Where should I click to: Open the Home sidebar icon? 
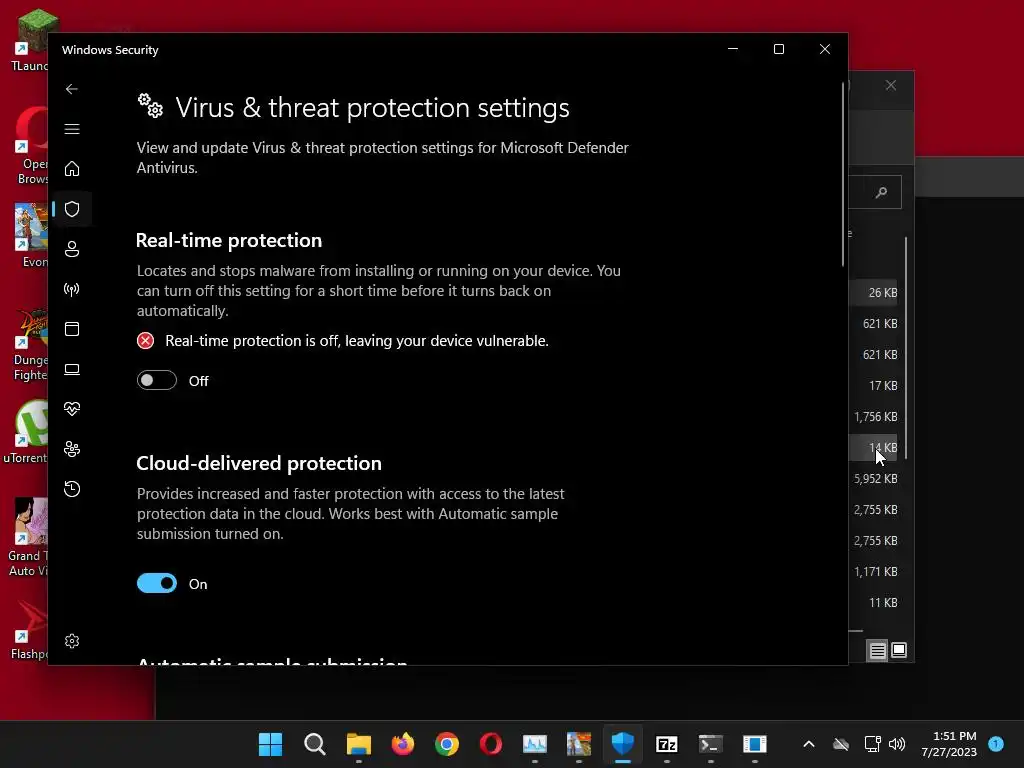click(72, 168)
